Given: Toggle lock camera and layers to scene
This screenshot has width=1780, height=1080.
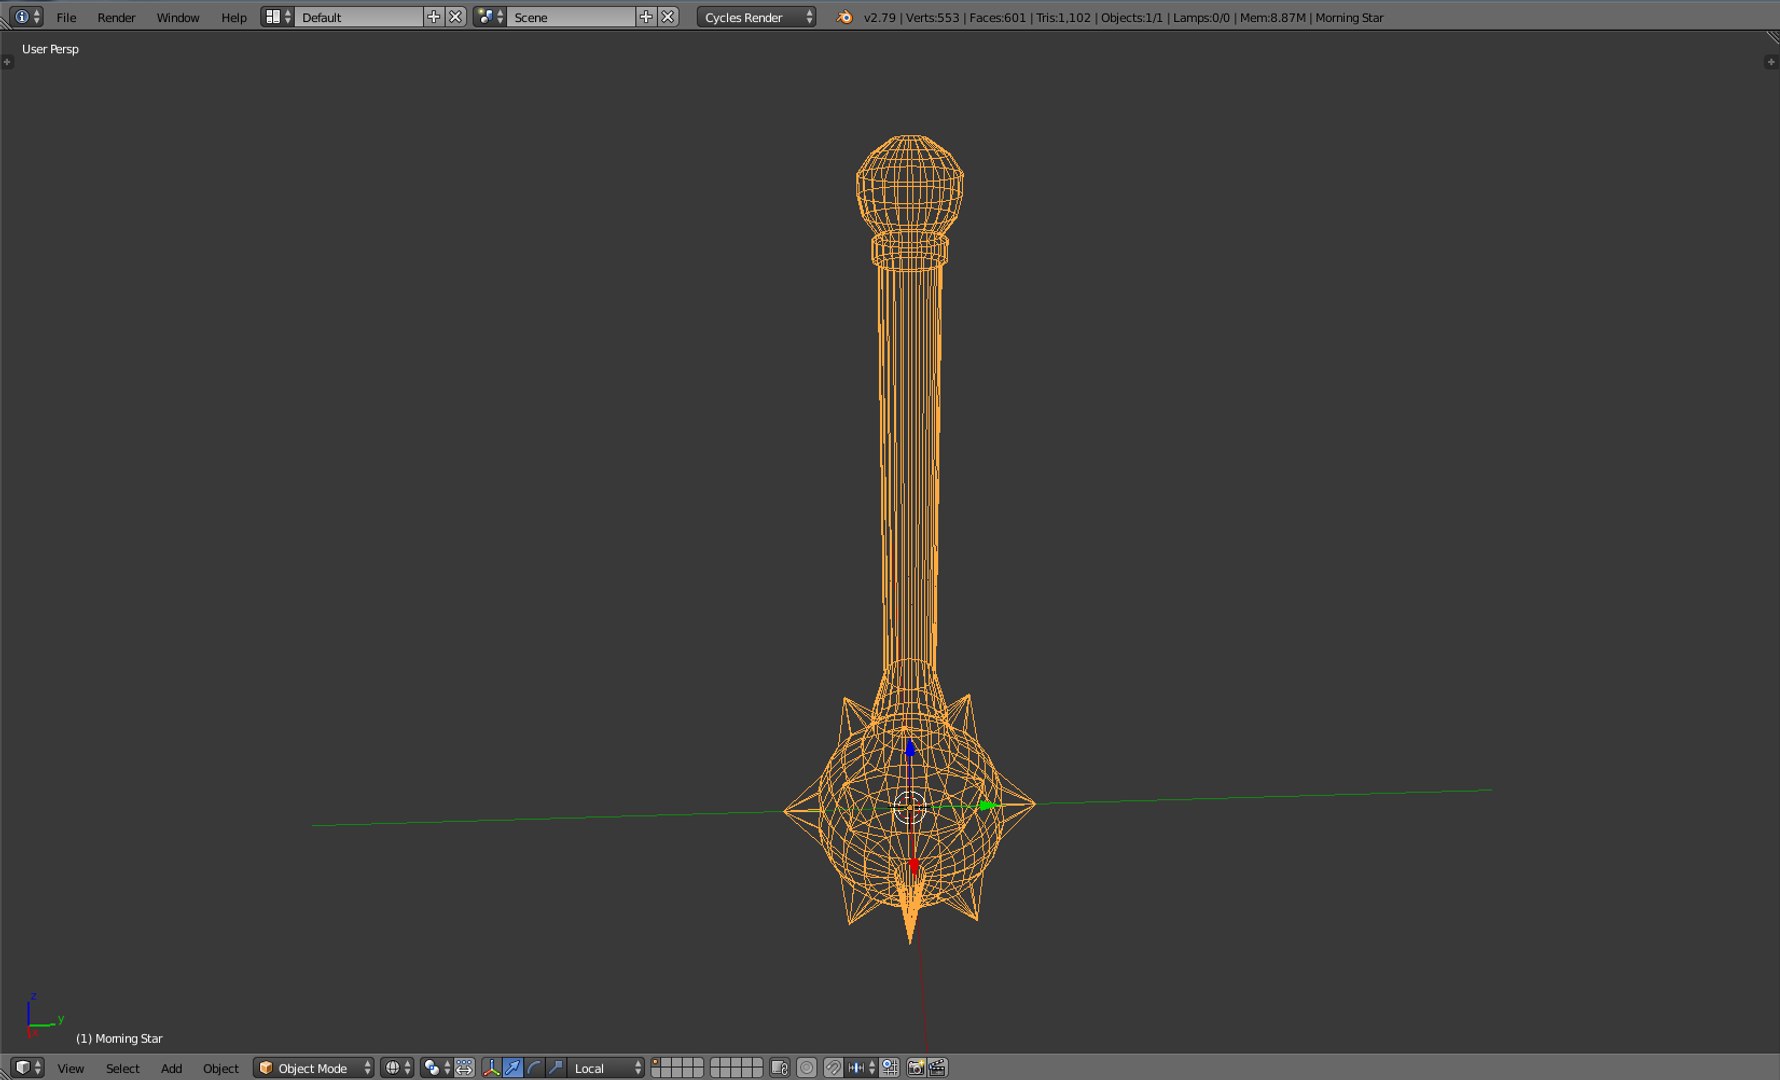Looking at the screenshot, I should click(780, 1068).
